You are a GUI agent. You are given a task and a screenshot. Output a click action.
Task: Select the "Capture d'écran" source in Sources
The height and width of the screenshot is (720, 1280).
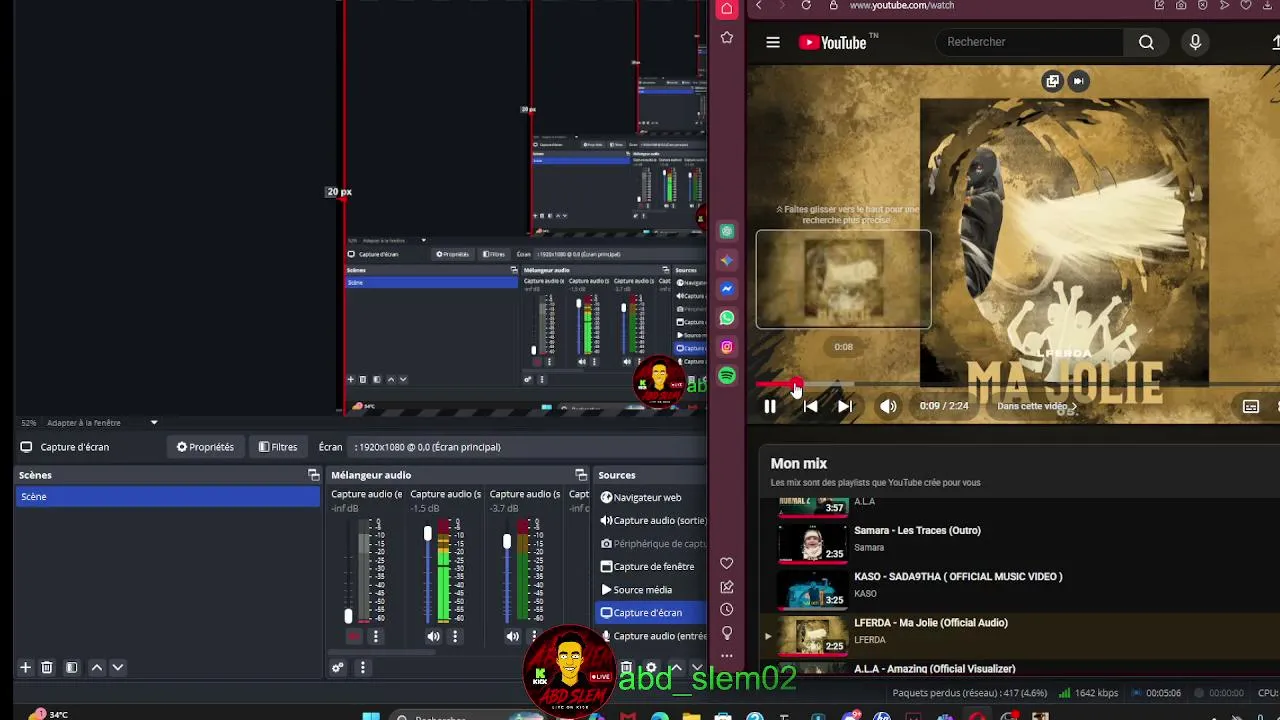click(652, 613)
